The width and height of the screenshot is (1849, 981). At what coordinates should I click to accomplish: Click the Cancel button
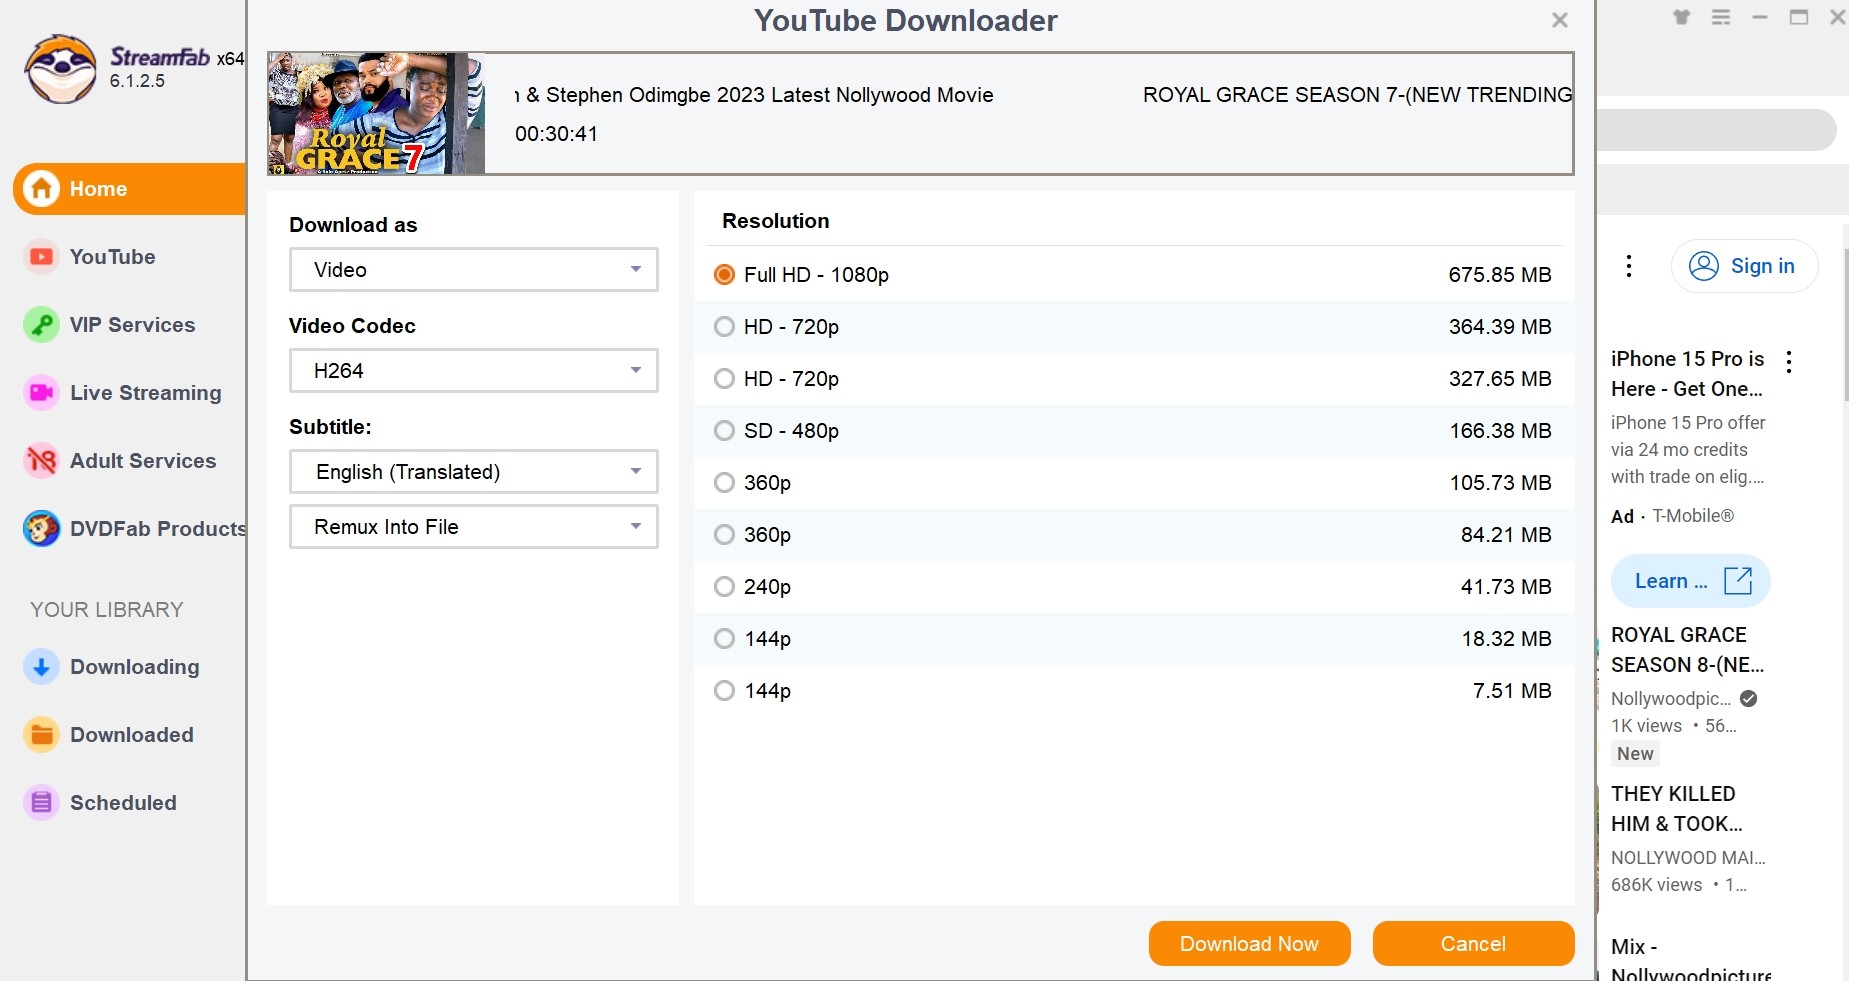[x=1473, y=944]
